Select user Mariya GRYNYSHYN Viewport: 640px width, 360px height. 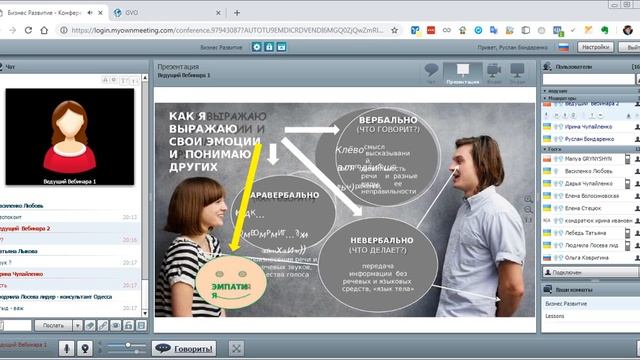[x=589, y=159]
